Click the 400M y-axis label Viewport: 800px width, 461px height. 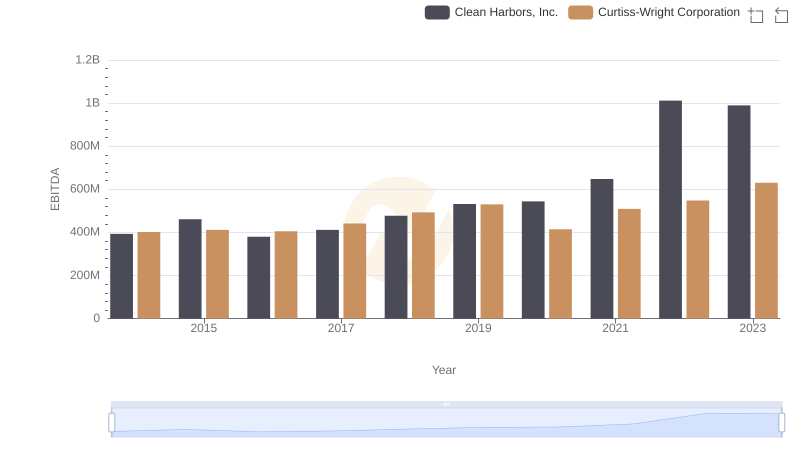tap(85, 232)
